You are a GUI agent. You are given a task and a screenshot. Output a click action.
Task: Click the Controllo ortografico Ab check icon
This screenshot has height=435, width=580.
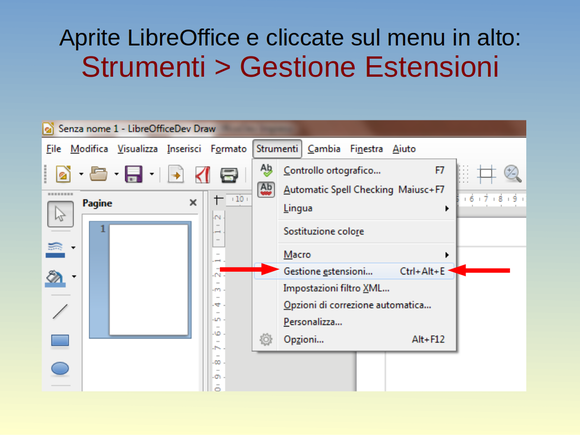point(266,170)
